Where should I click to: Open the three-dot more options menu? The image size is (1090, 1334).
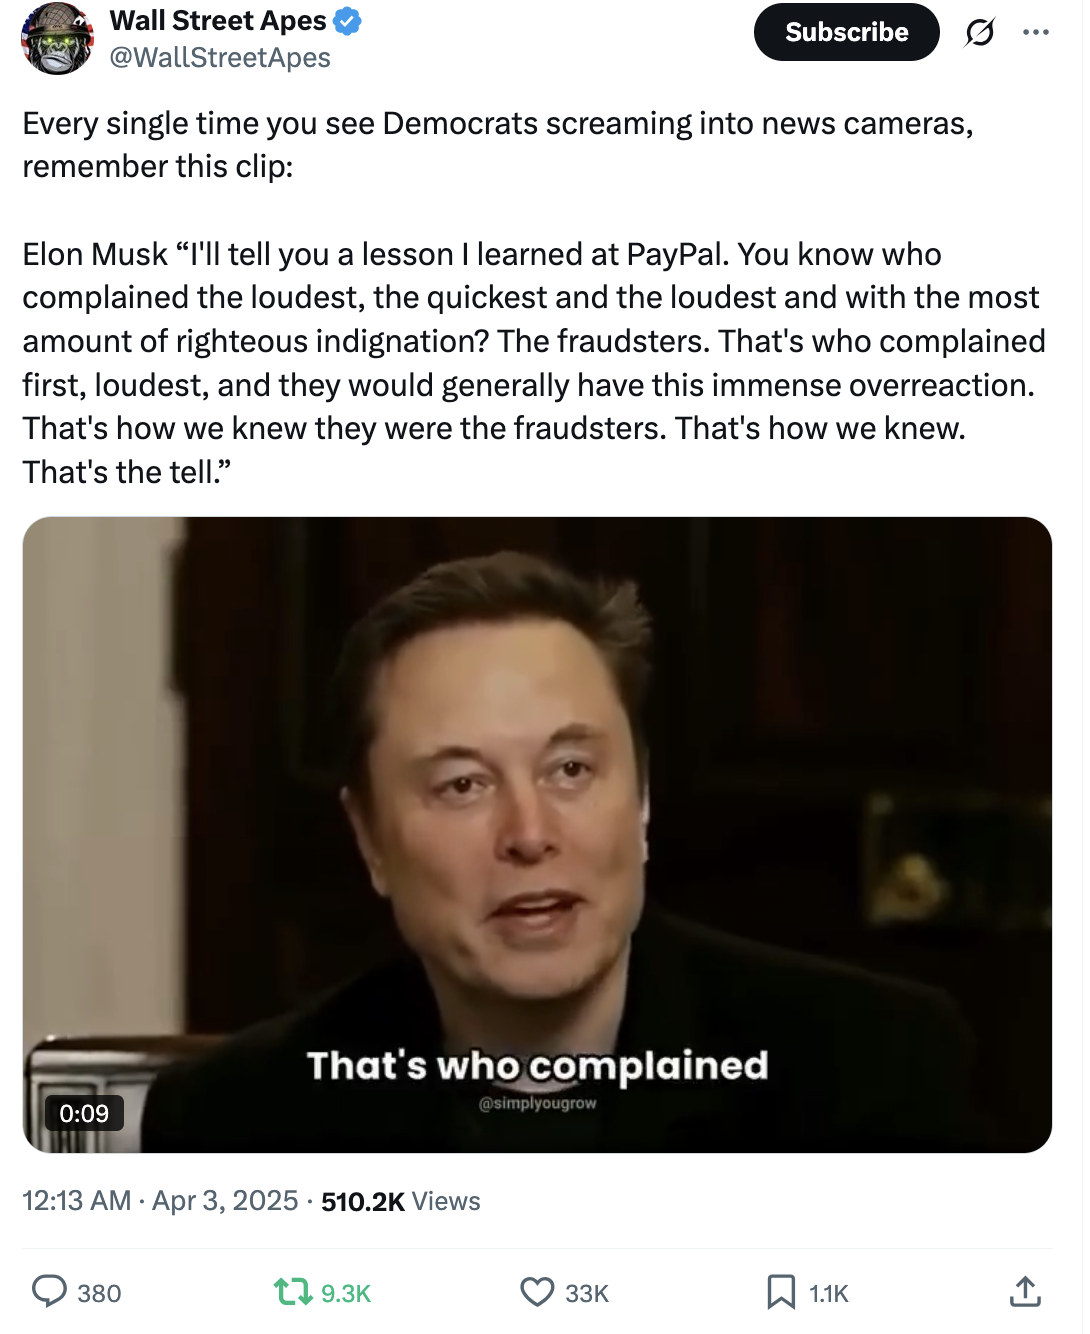click(x=1036, y=33)
